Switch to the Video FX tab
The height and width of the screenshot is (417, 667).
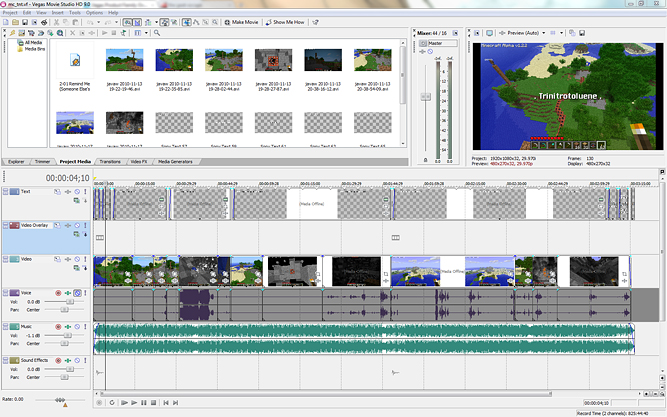139,162
